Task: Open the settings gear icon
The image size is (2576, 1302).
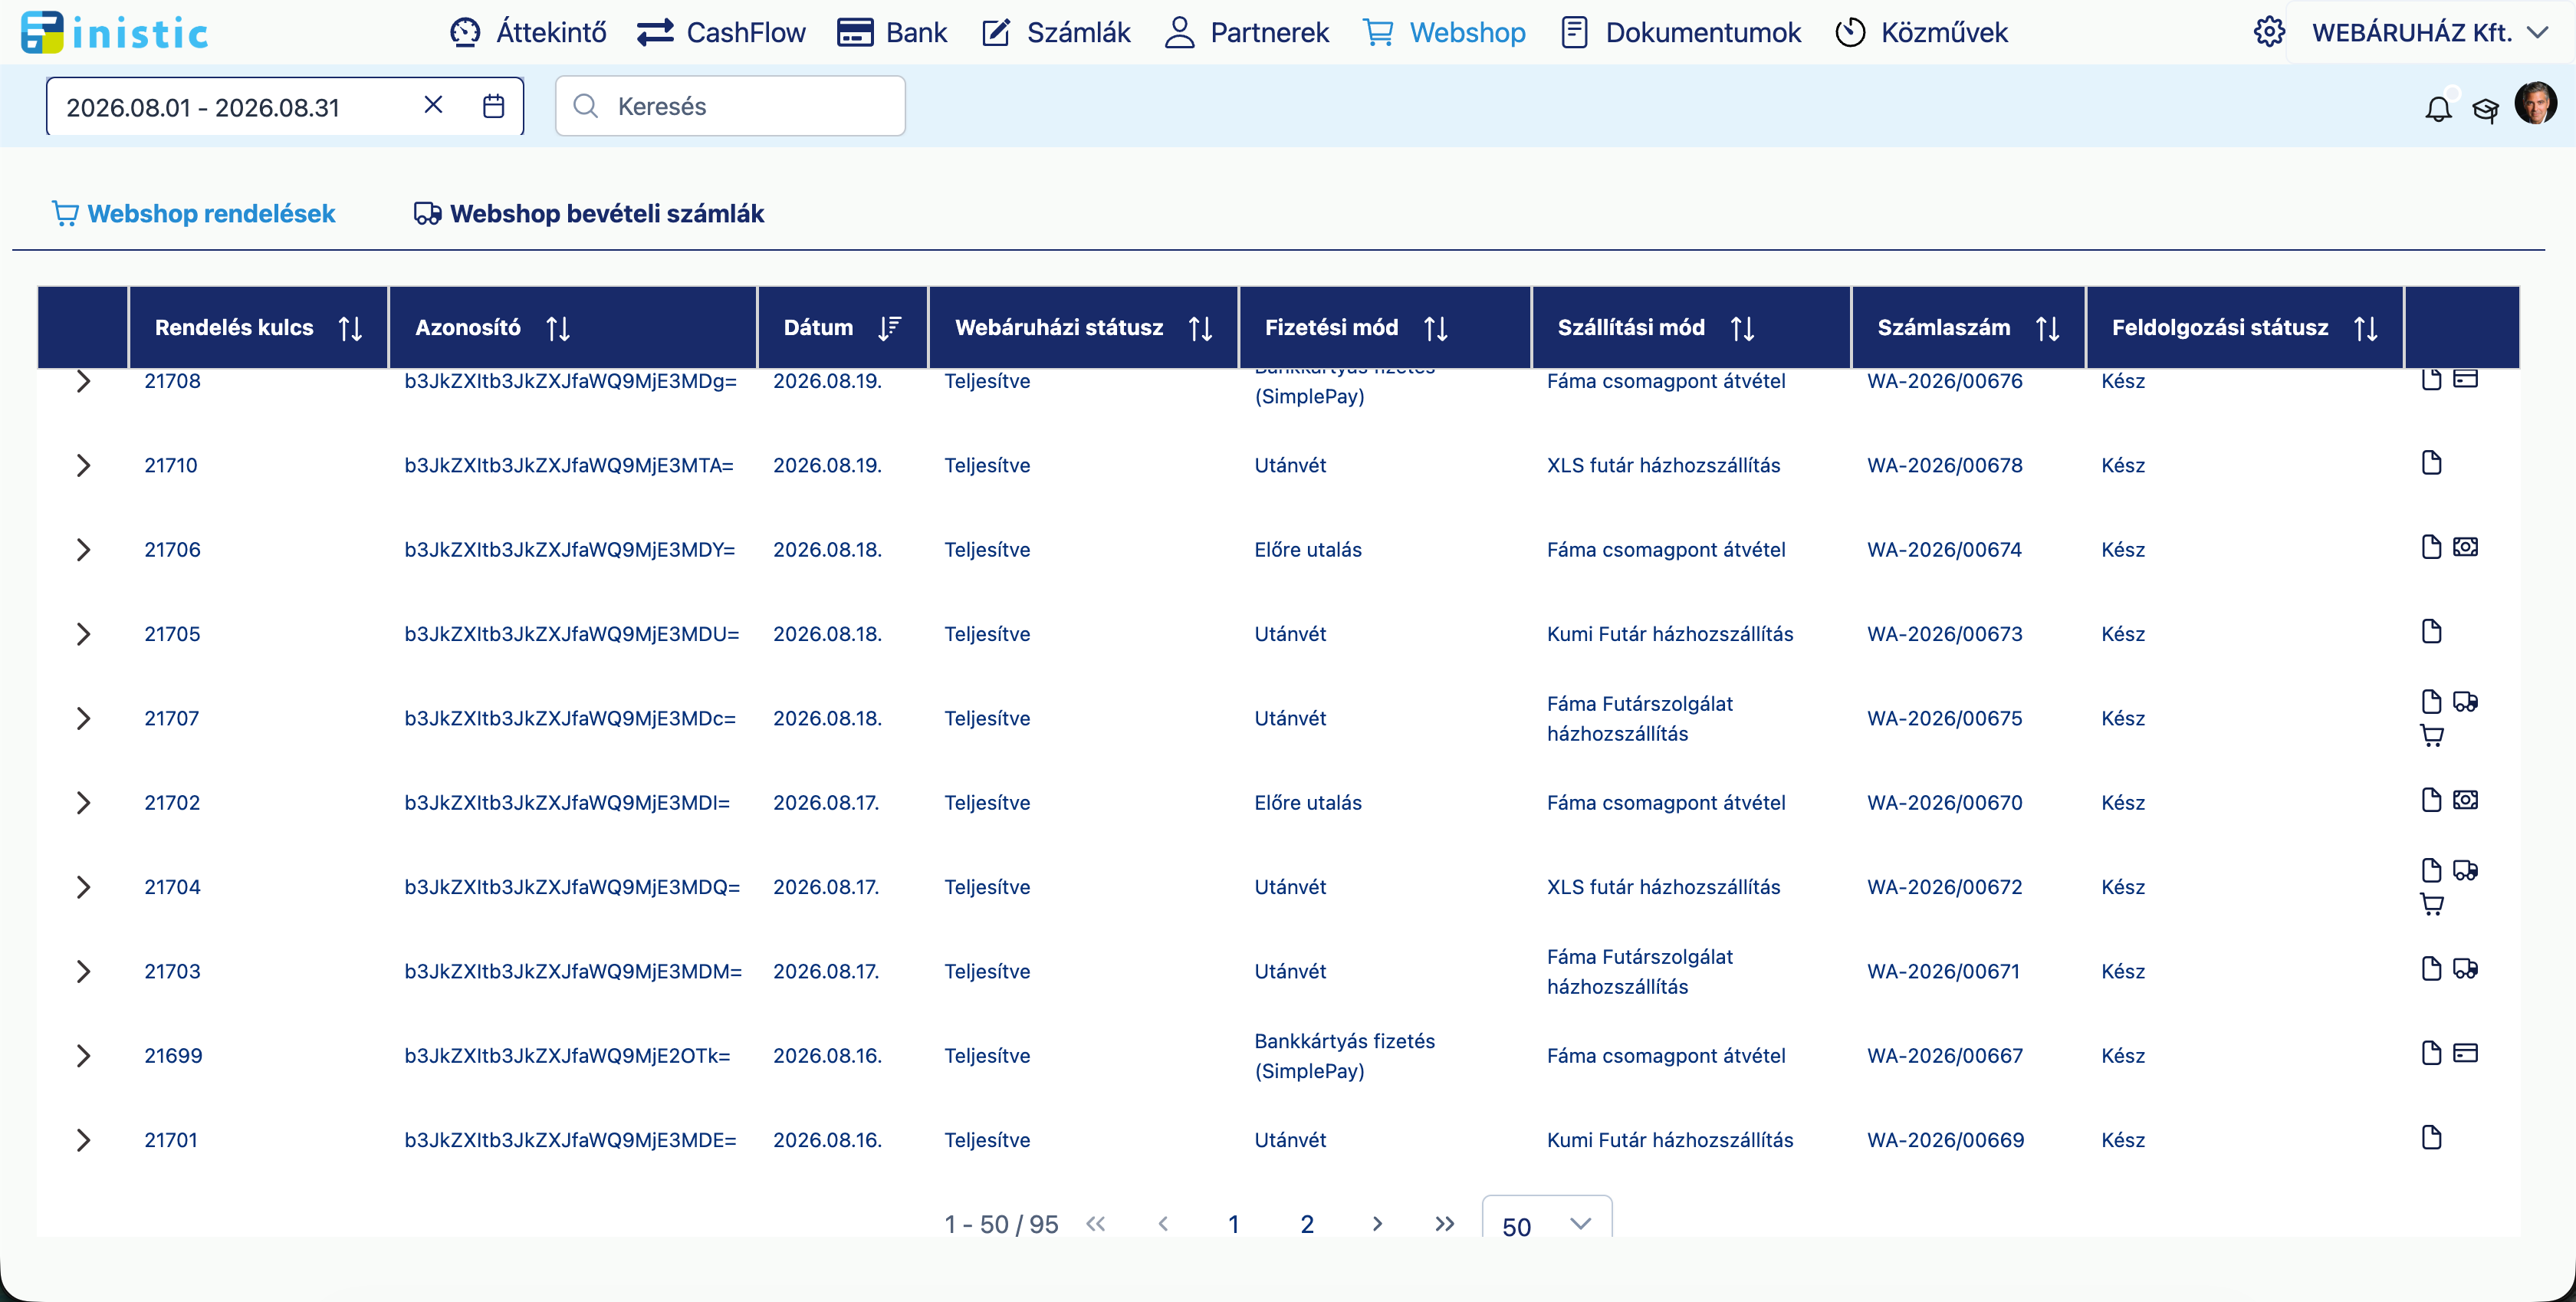Action: [x=2268, y=32]
